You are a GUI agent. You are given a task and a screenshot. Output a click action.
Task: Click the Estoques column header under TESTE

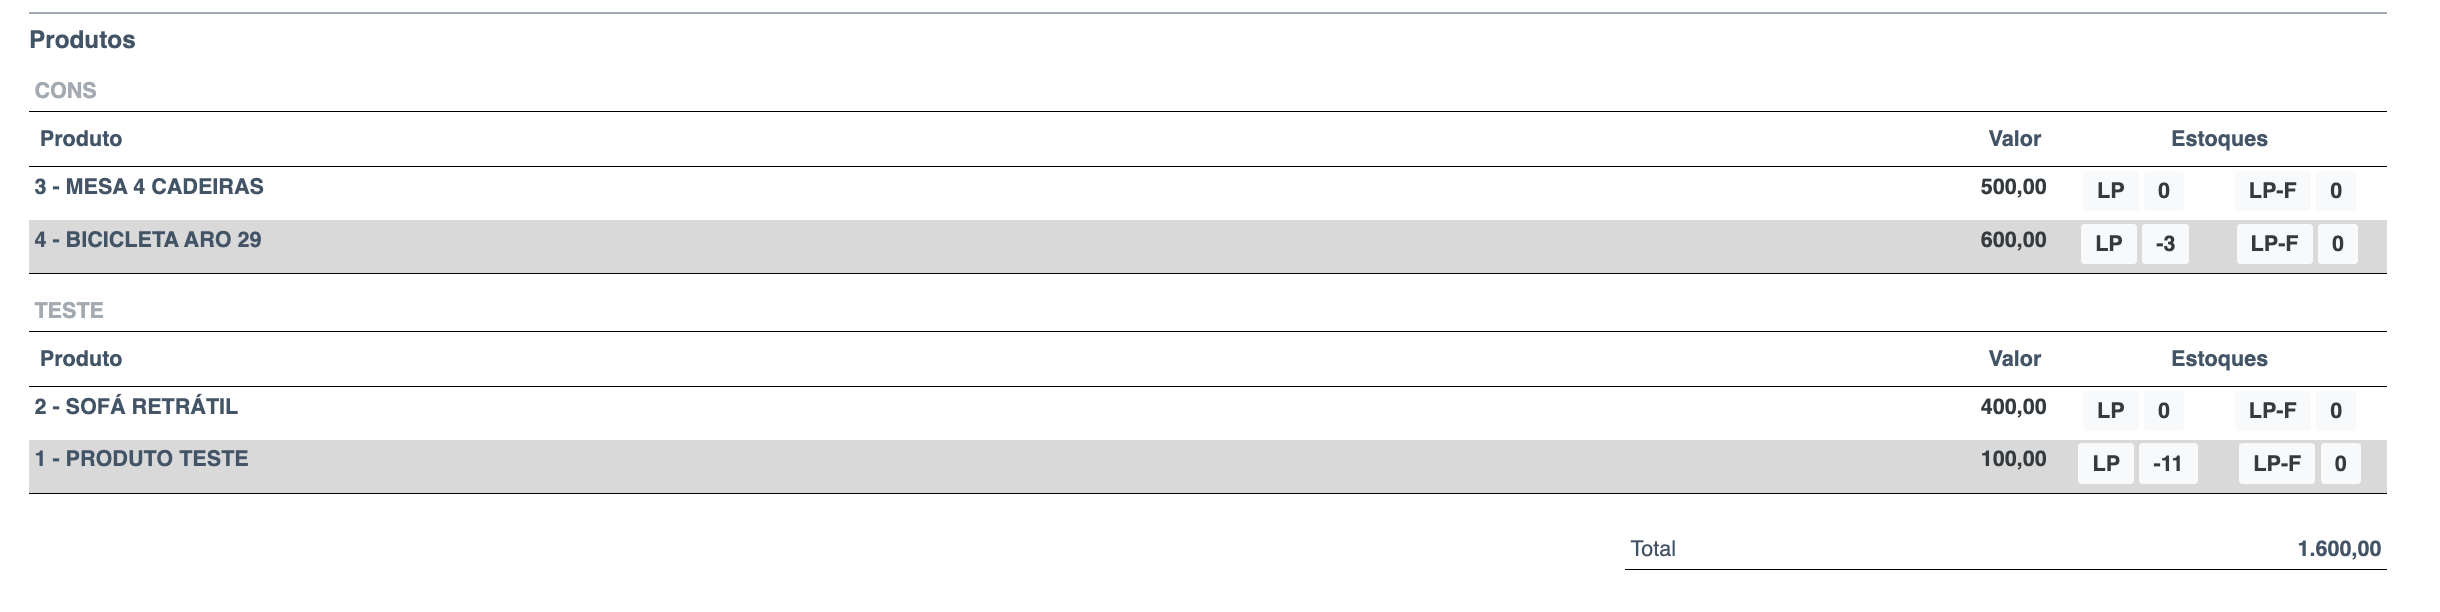point(2219,359)
